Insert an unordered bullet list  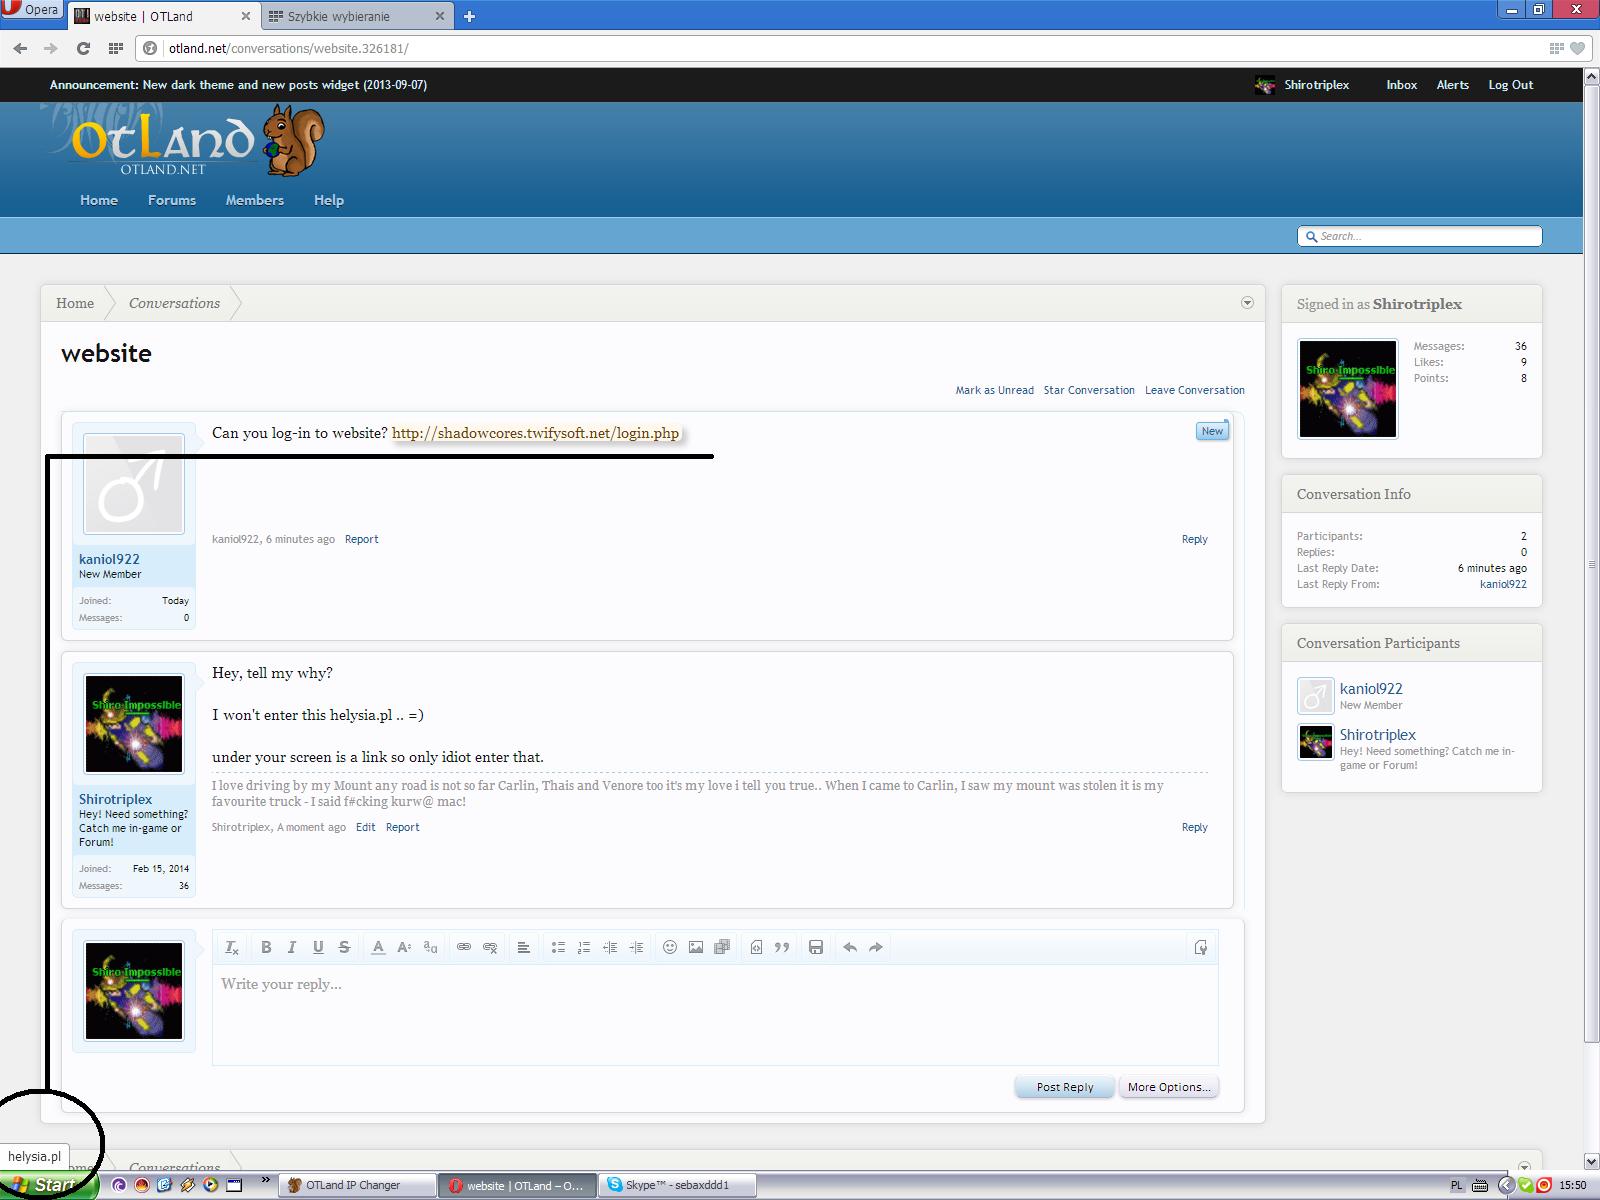(558, 947)
